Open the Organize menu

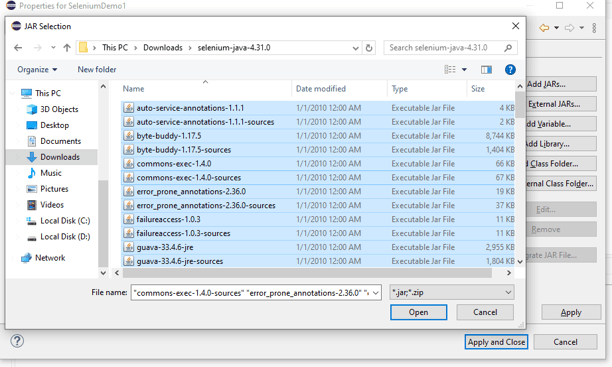tap(37, 69)
